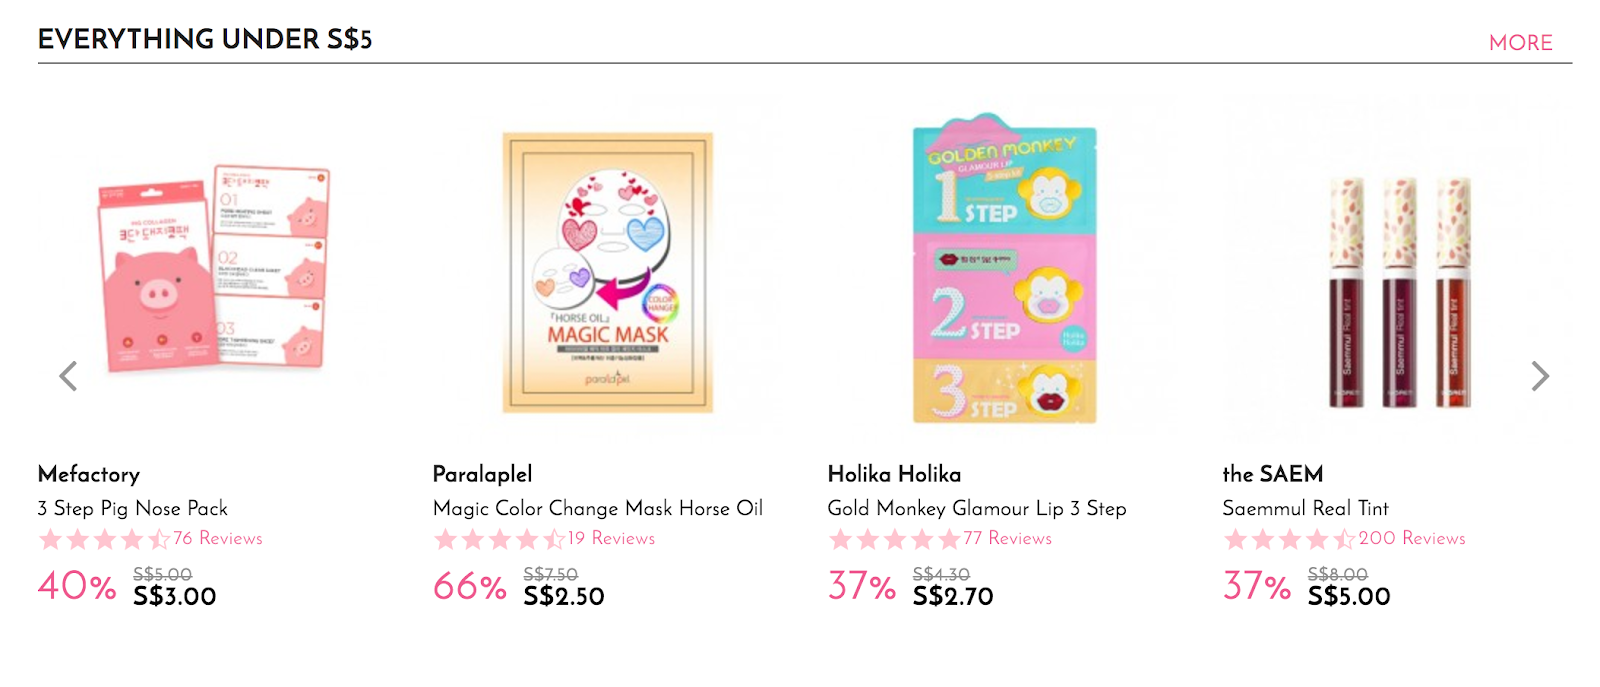Click the 3 Step Pig Nose Pack title

(133, 508)
